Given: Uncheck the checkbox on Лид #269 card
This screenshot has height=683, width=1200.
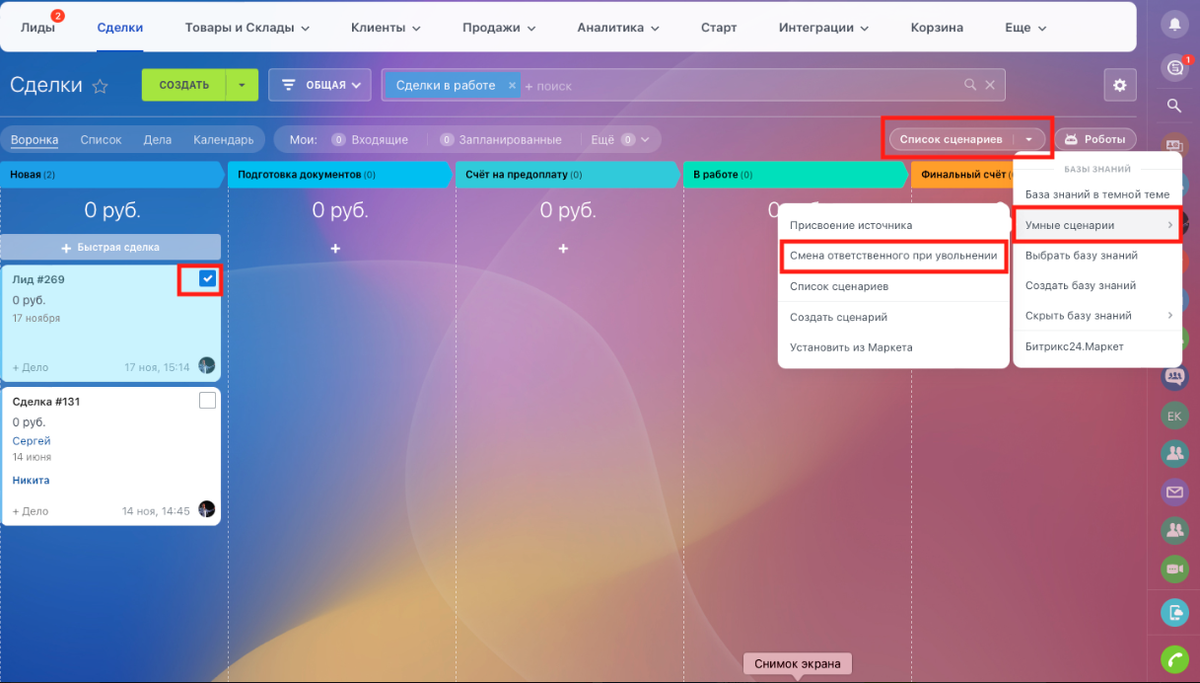Looking at the screenshot, I should pyautogui.click(x=207, y=280).
